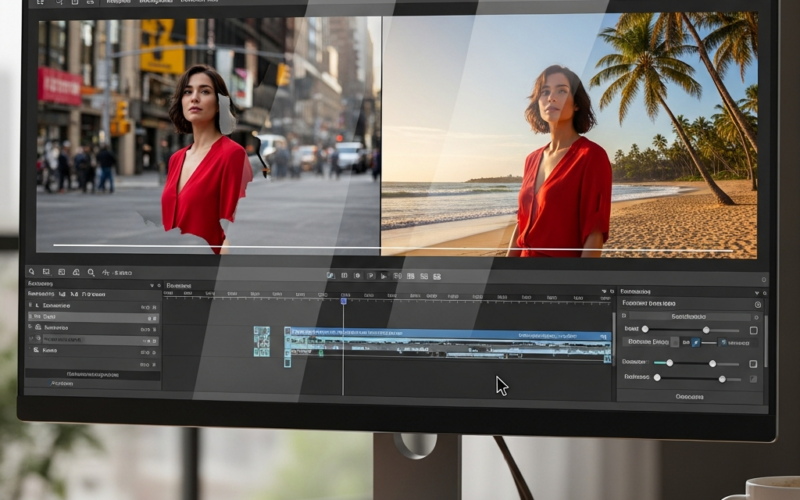Click the blue playhead marker on the timeline ruler

(x=343, y=301)
